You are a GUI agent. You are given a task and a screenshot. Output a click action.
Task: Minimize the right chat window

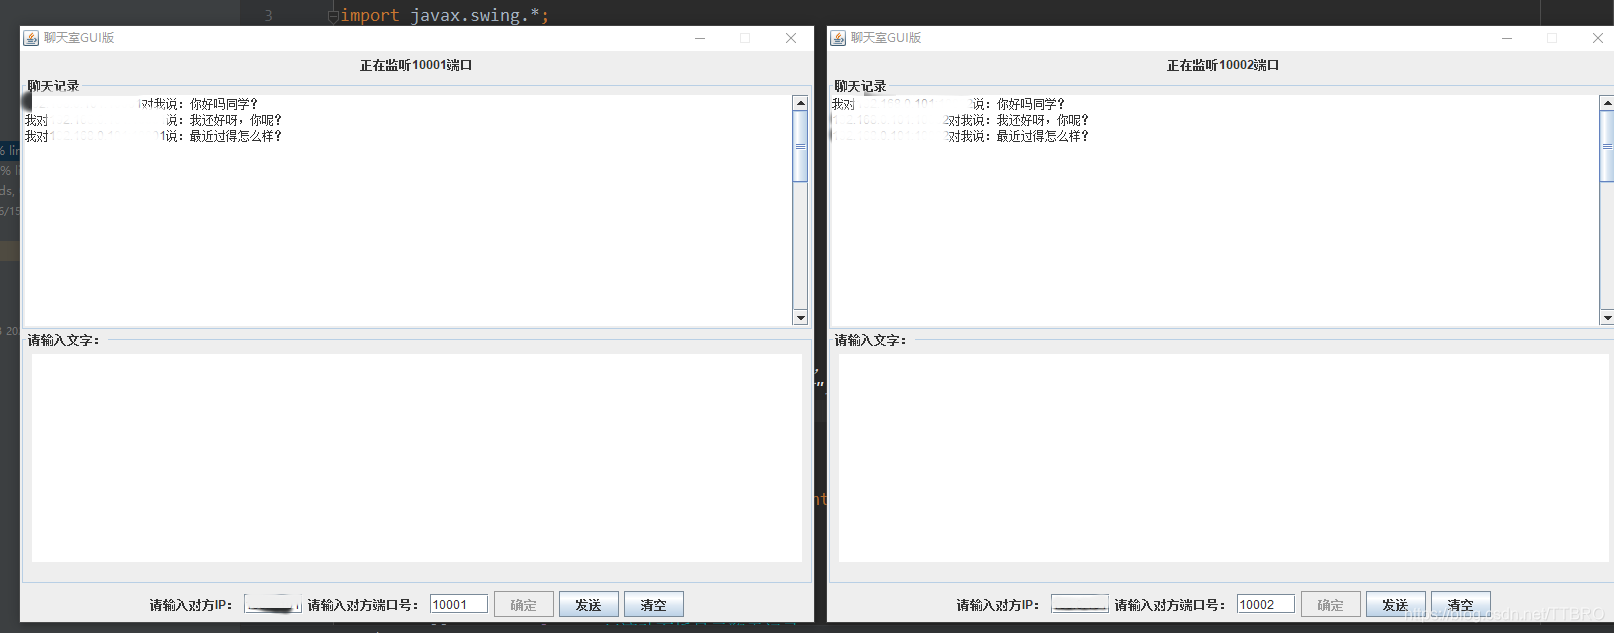pos(1507,38)
